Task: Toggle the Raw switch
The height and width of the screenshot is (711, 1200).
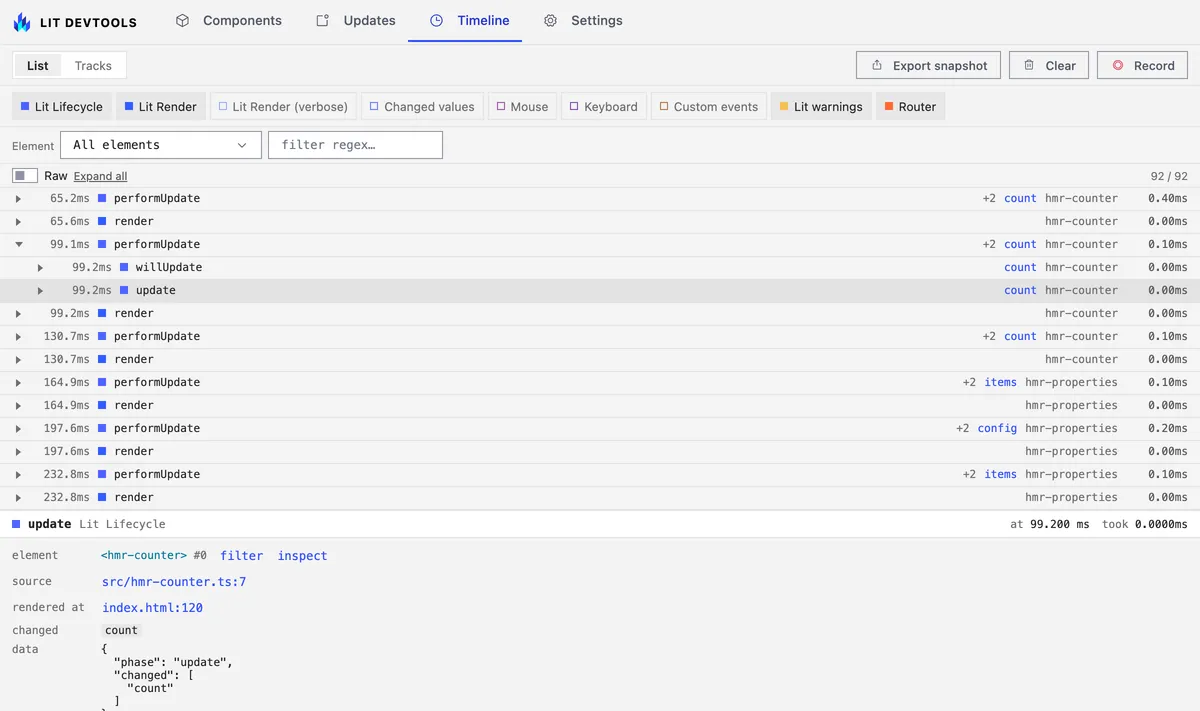Action: (x=25, y=175)
